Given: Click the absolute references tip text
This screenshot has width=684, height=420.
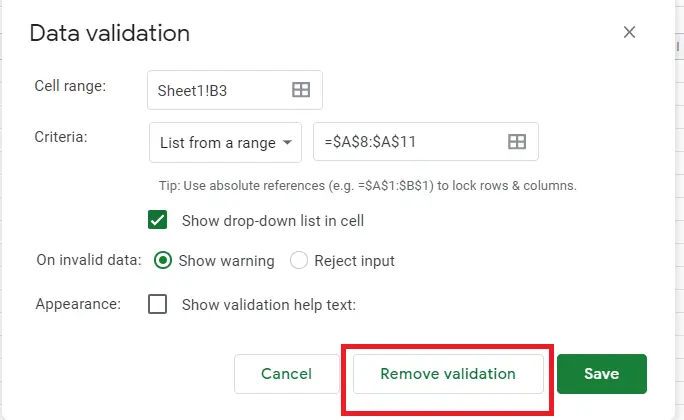Looking at the screenshot, I should [368, 186].
